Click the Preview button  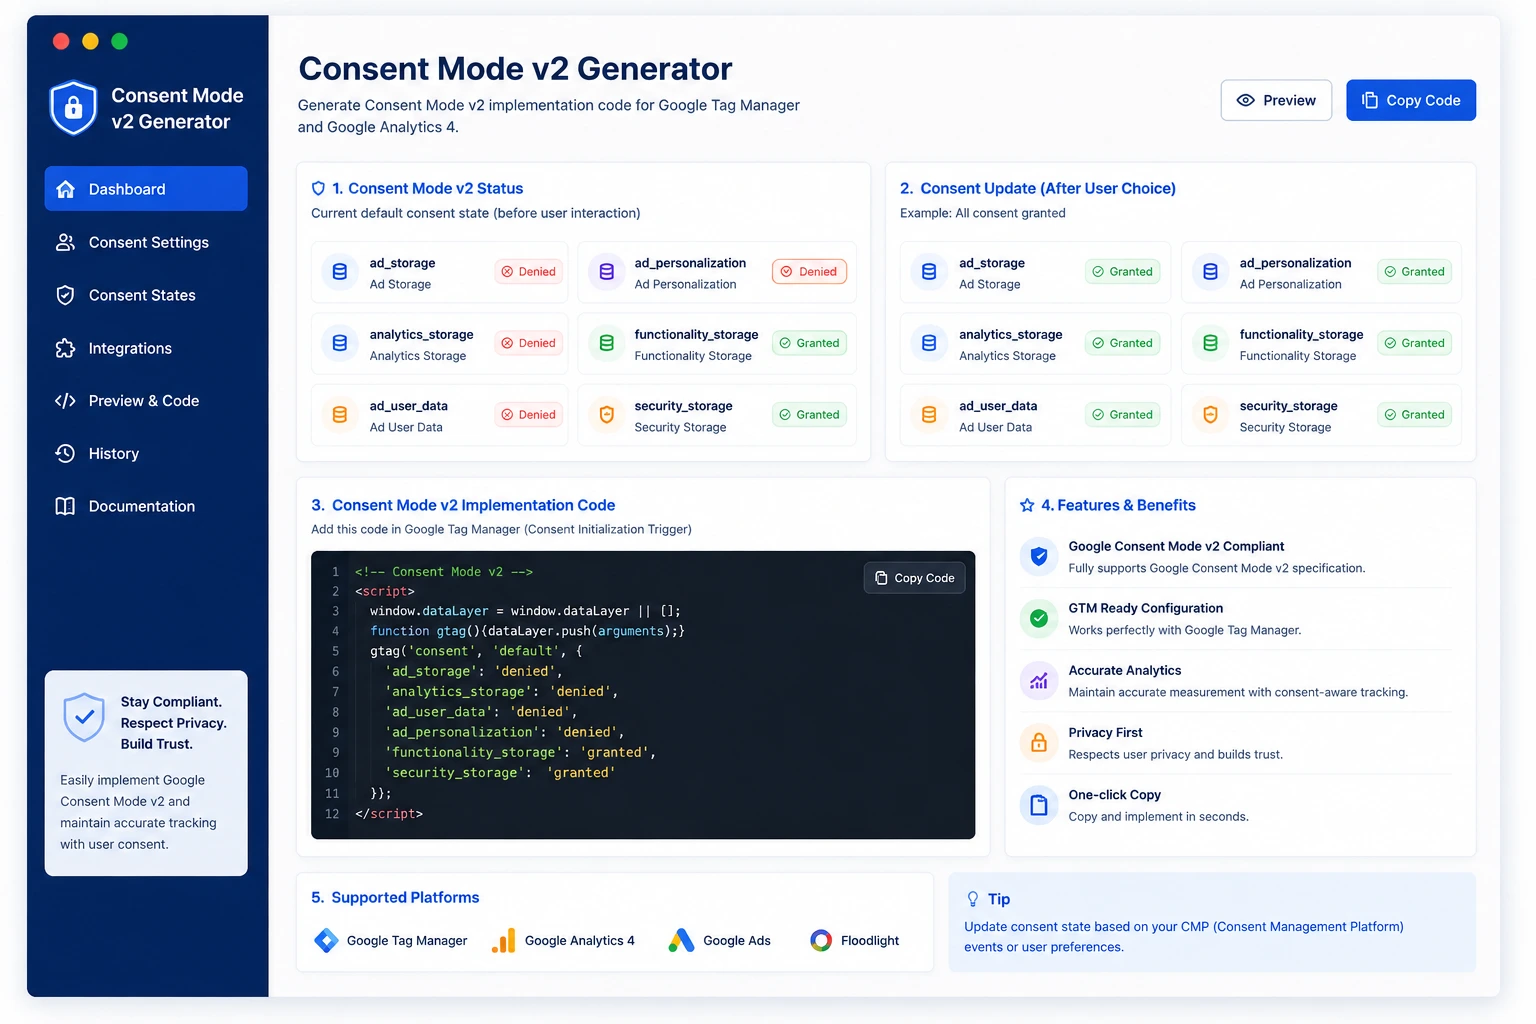[x=1276, y=100]
